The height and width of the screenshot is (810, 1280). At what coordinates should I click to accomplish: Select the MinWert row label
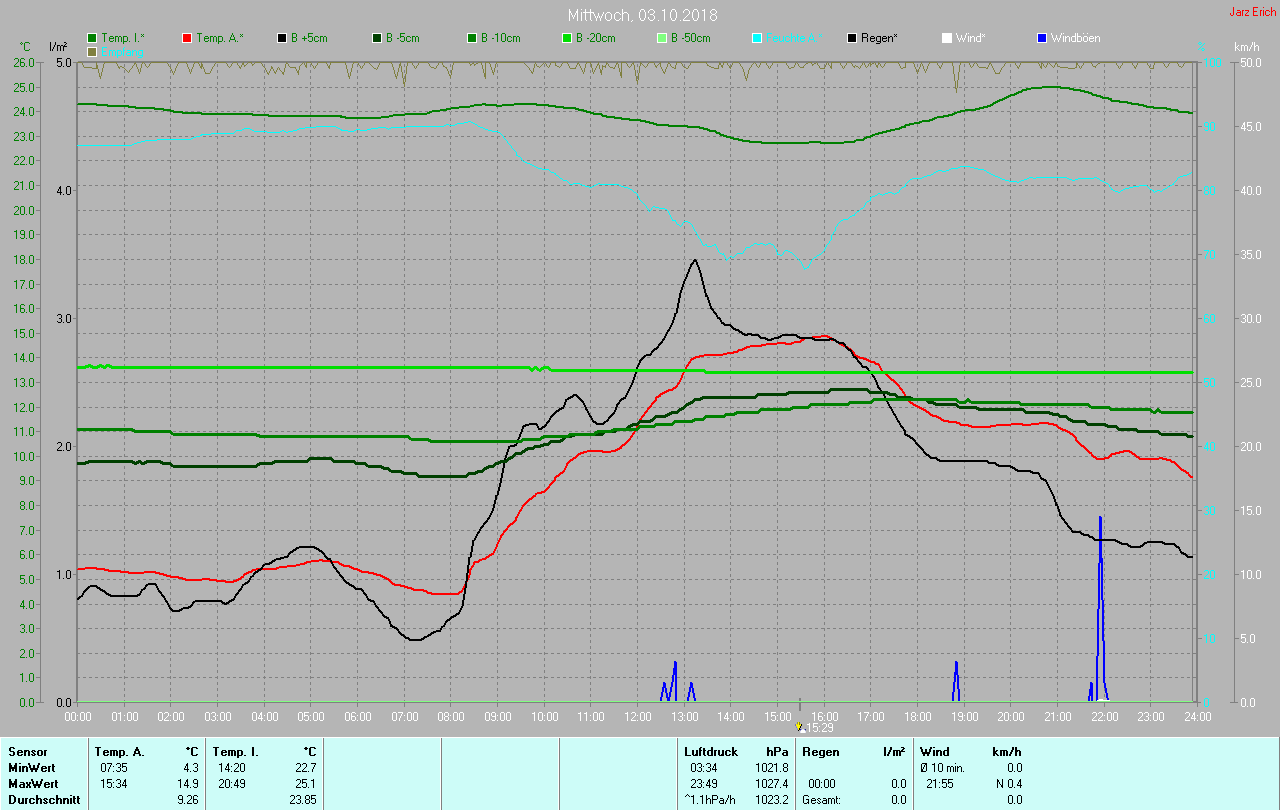(31, 768)
